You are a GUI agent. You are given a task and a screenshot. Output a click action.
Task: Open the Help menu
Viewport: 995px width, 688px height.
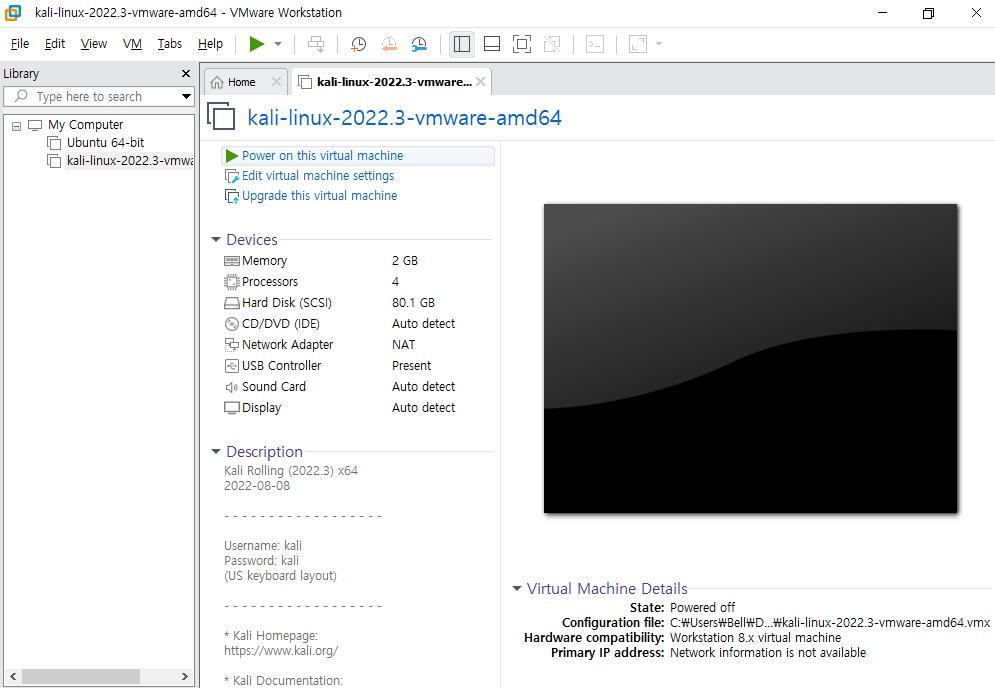click(210, 44)
